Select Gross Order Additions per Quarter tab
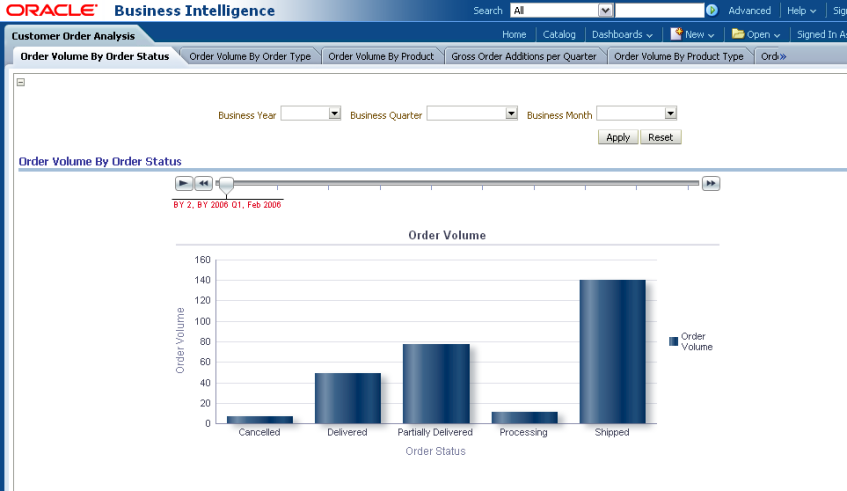The image size is (847, 491). [x=524, y=56]
